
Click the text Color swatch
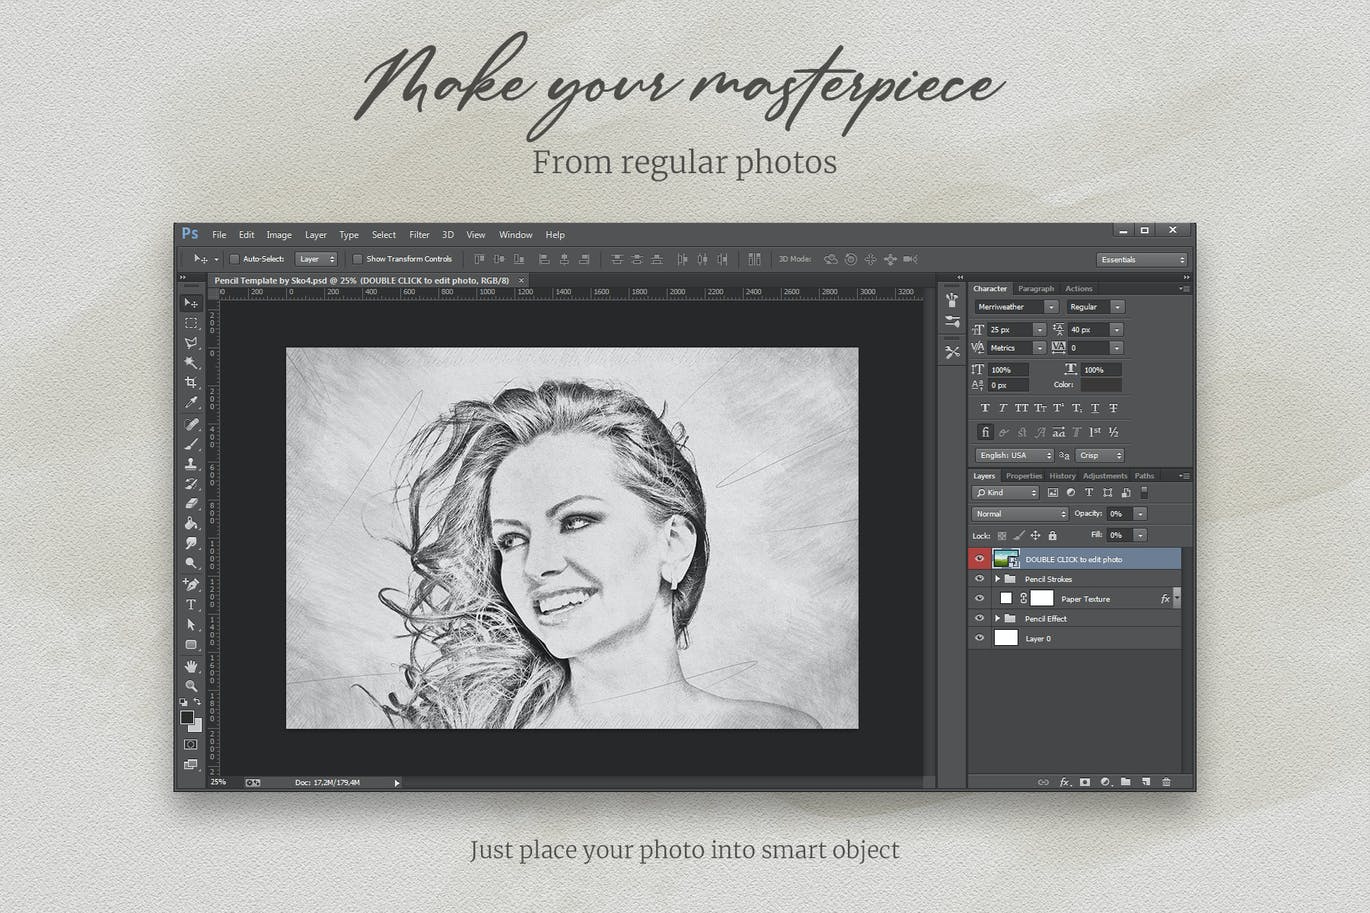click(1101, 385)
